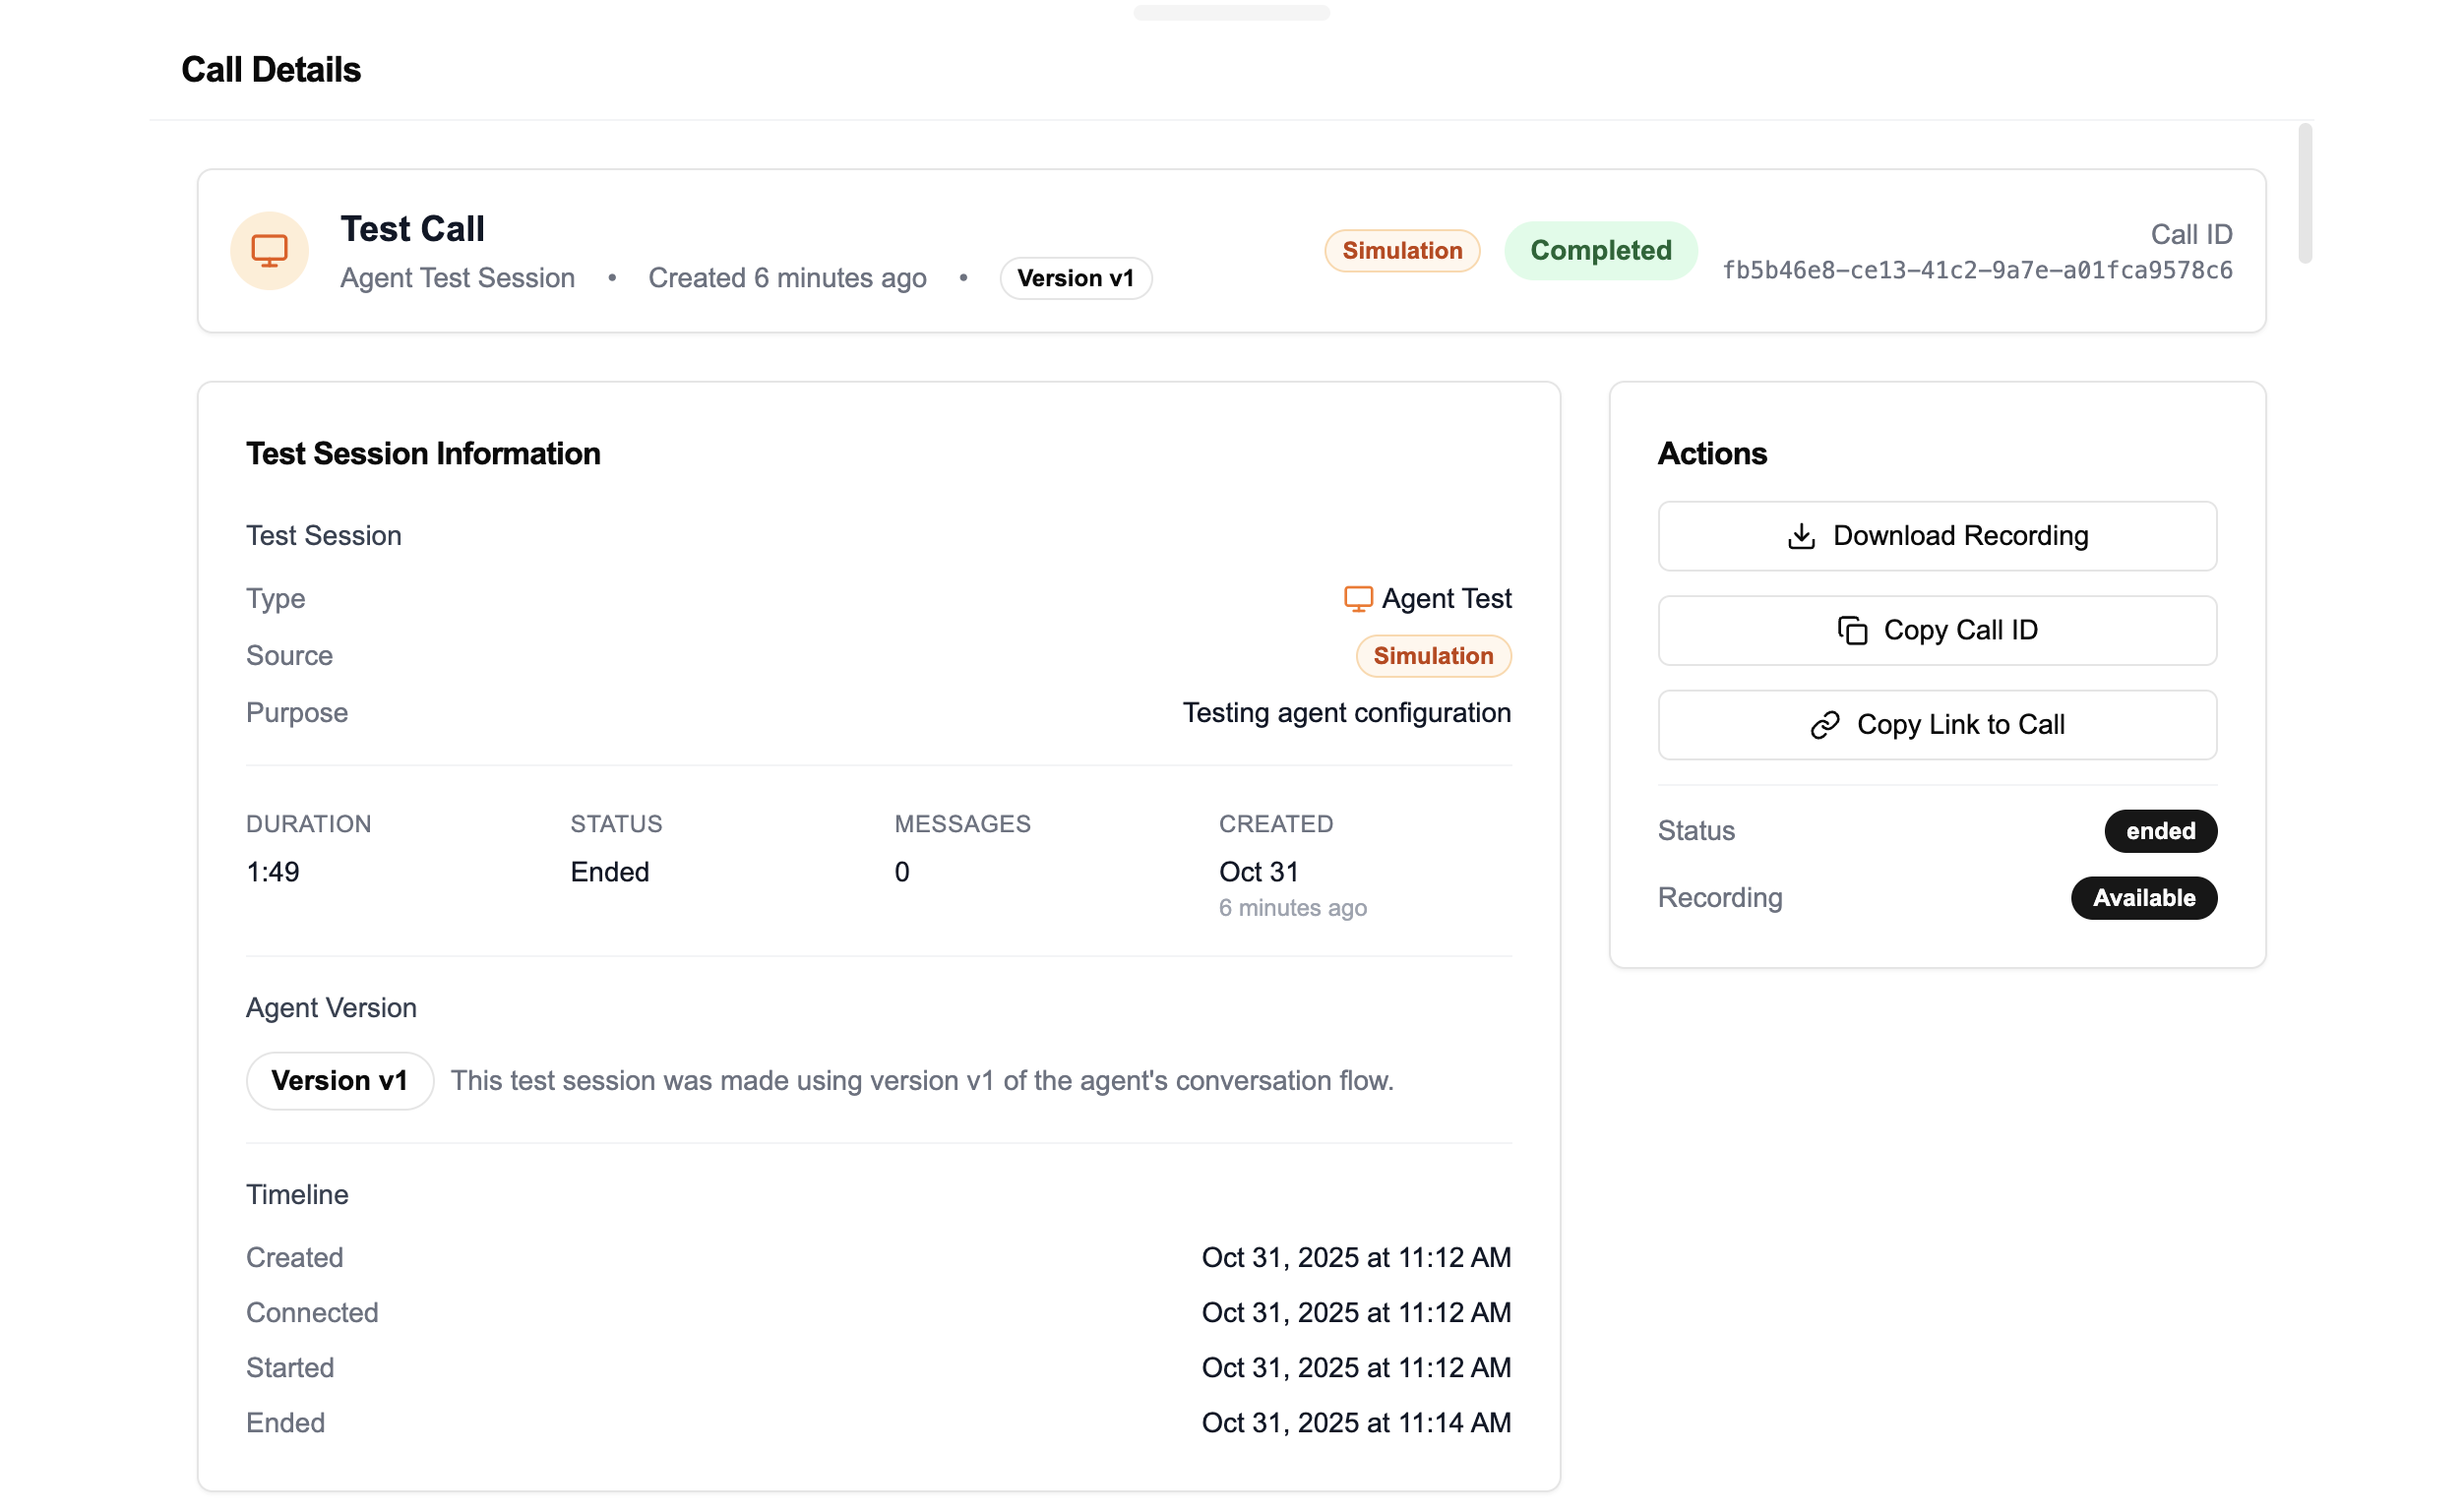Viewport: 2464px width, 1511px height.
Task: Click the Simulation badge in header
Action: click(x=1402, y=250)
